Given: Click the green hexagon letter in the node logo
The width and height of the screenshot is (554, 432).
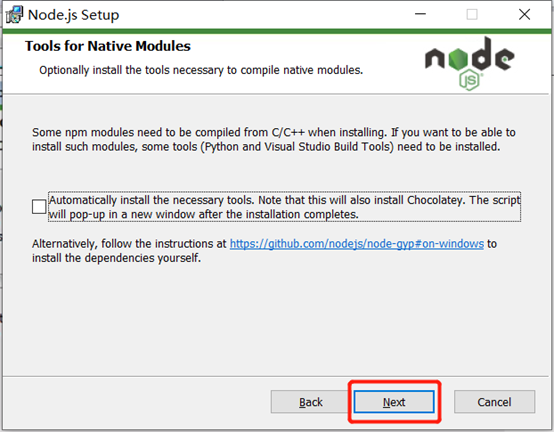Looking at the screenshot, I should point(458,59).
